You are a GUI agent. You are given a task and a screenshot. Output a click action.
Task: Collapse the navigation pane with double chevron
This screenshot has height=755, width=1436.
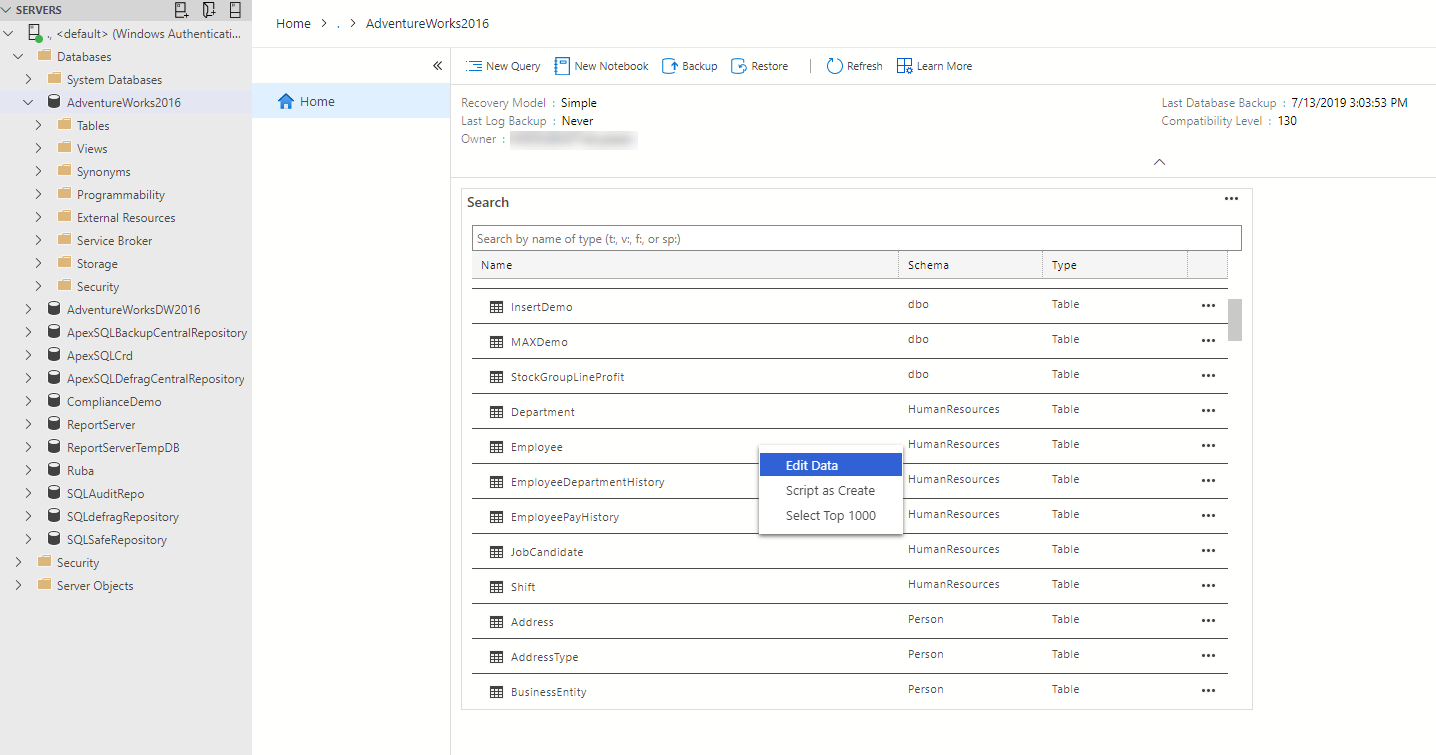(437, 66)
